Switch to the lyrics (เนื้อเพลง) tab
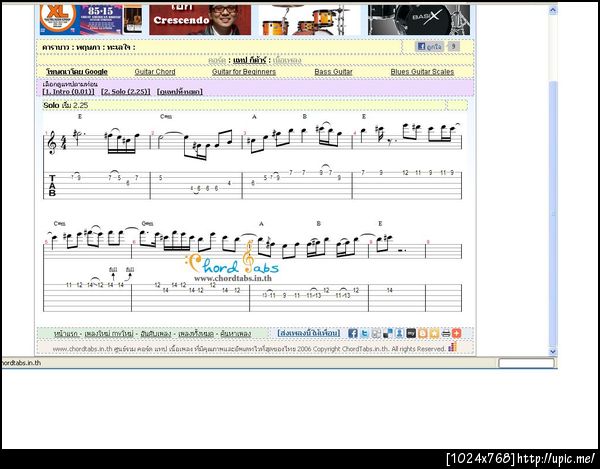 click(x=287, y=60)
